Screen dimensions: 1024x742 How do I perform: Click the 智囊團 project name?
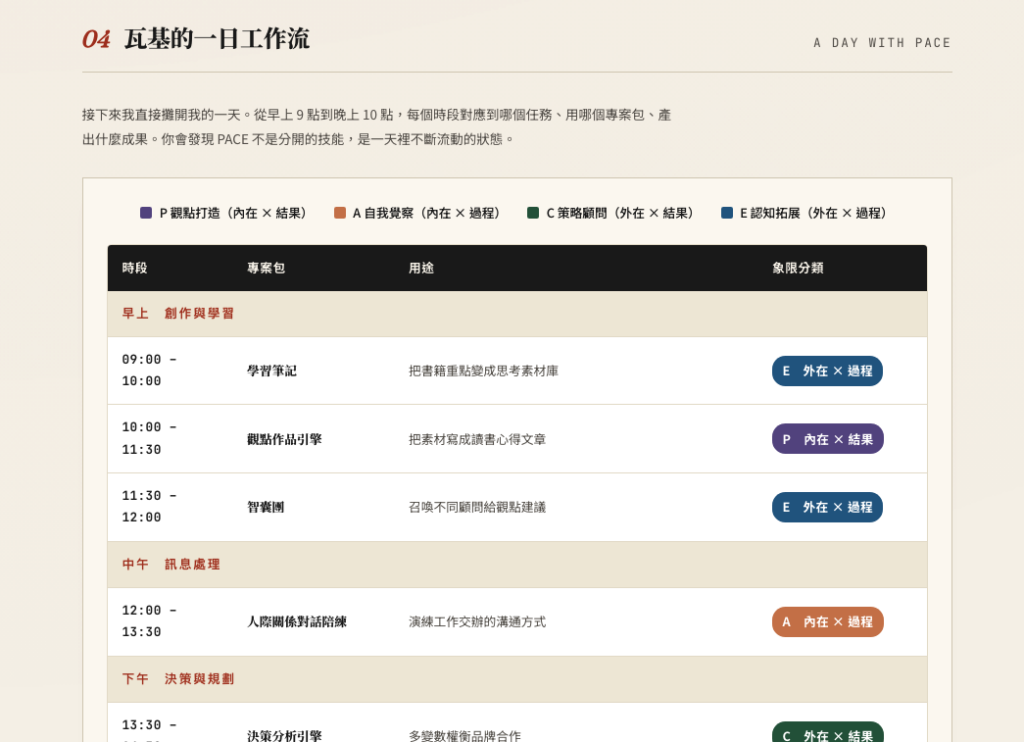coord(265,507)
